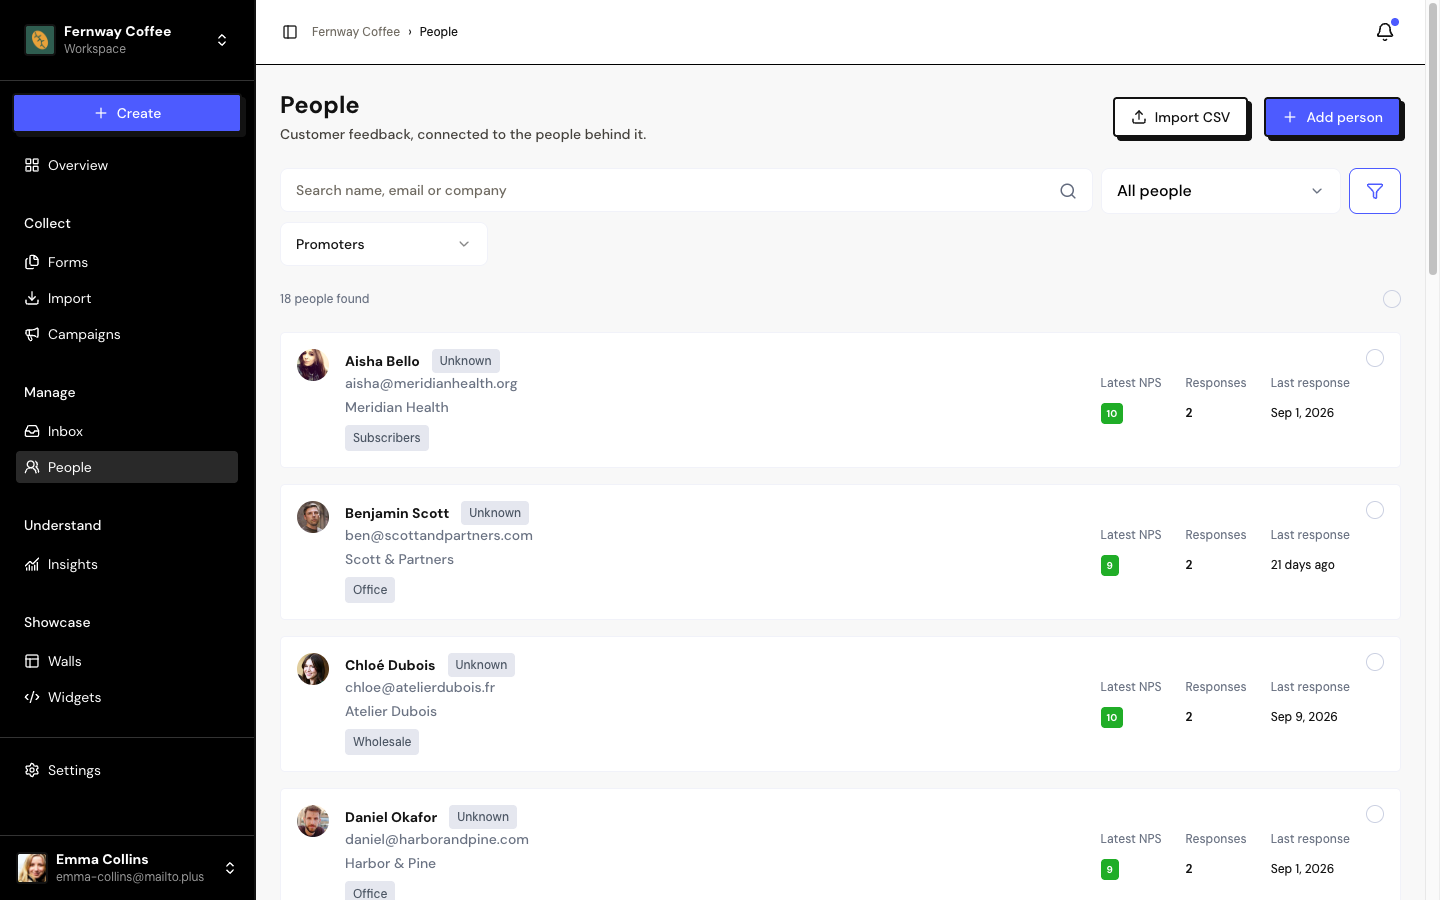Select the row checkbox for Chloé Dubois
Image resolution: width=1440 pixels, height=900 pixels.
point(1375,662)
